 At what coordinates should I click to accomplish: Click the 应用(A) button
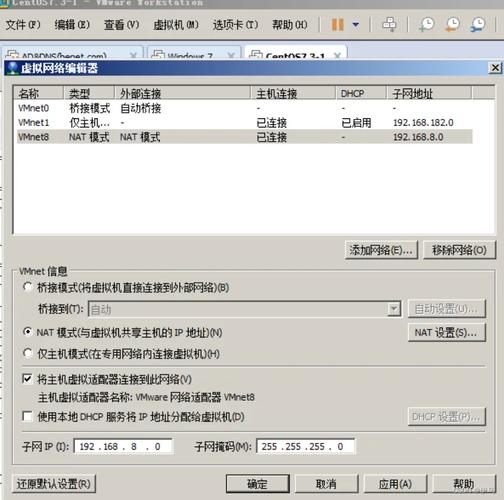[395, 484]
